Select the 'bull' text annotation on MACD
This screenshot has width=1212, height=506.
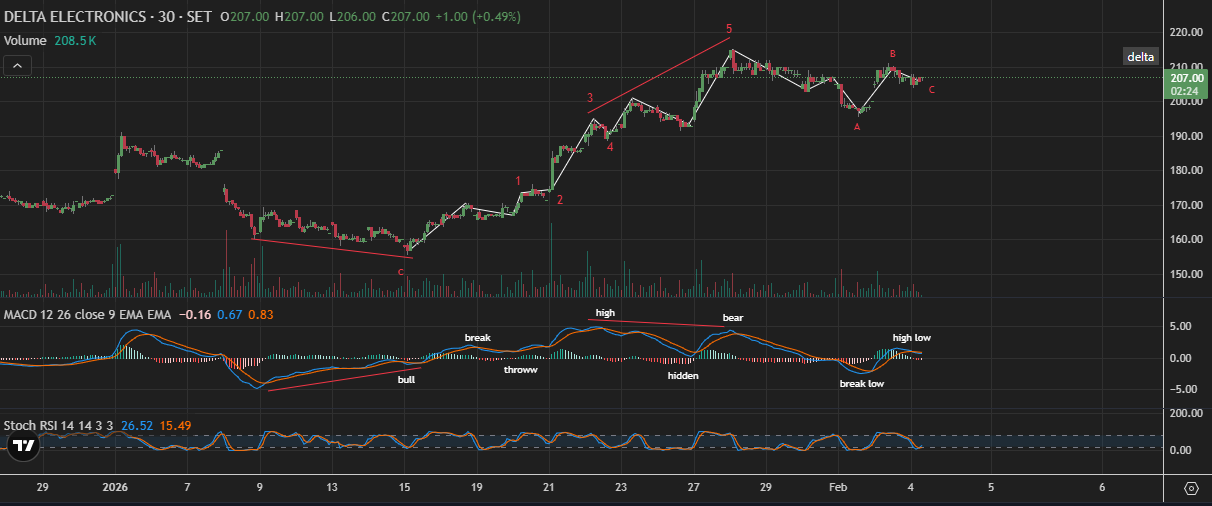coord(406,380)
